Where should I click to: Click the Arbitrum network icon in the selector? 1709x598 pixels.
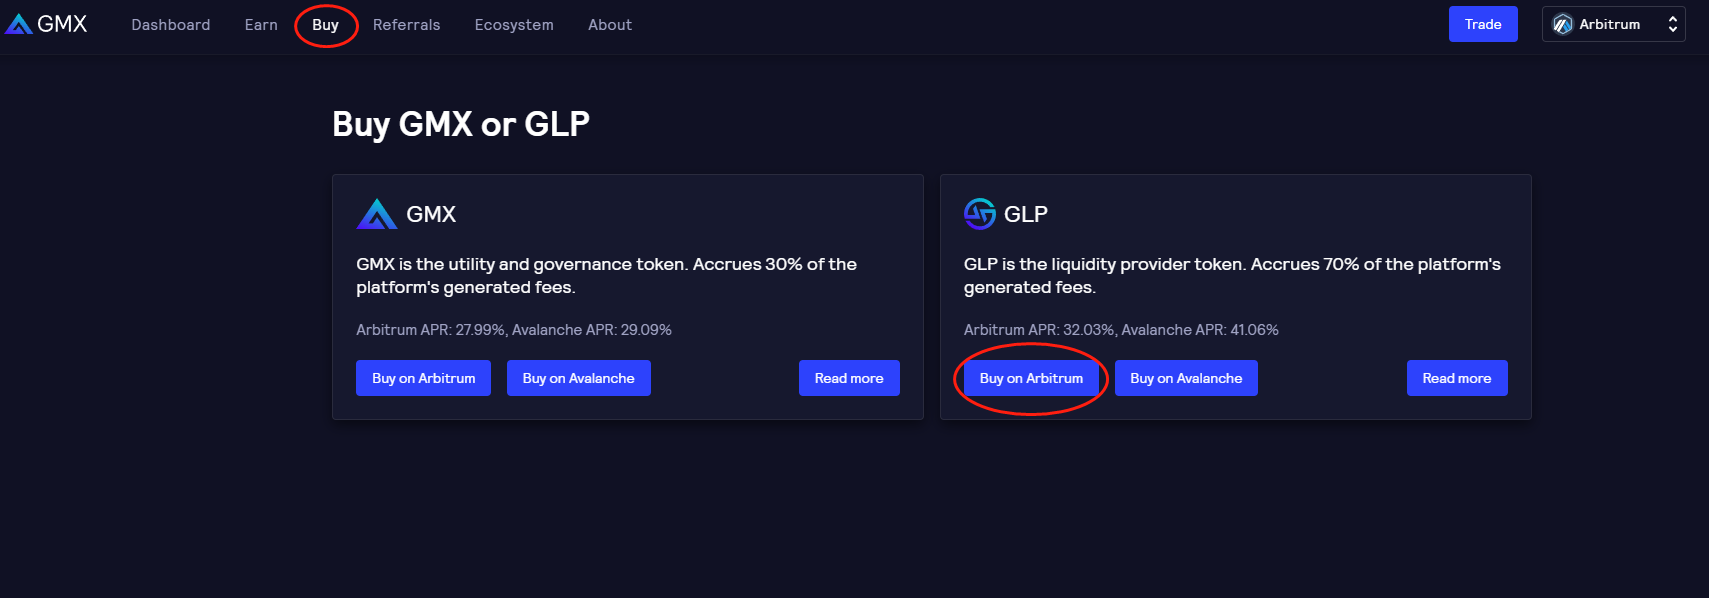click(x=1562, y=25)
